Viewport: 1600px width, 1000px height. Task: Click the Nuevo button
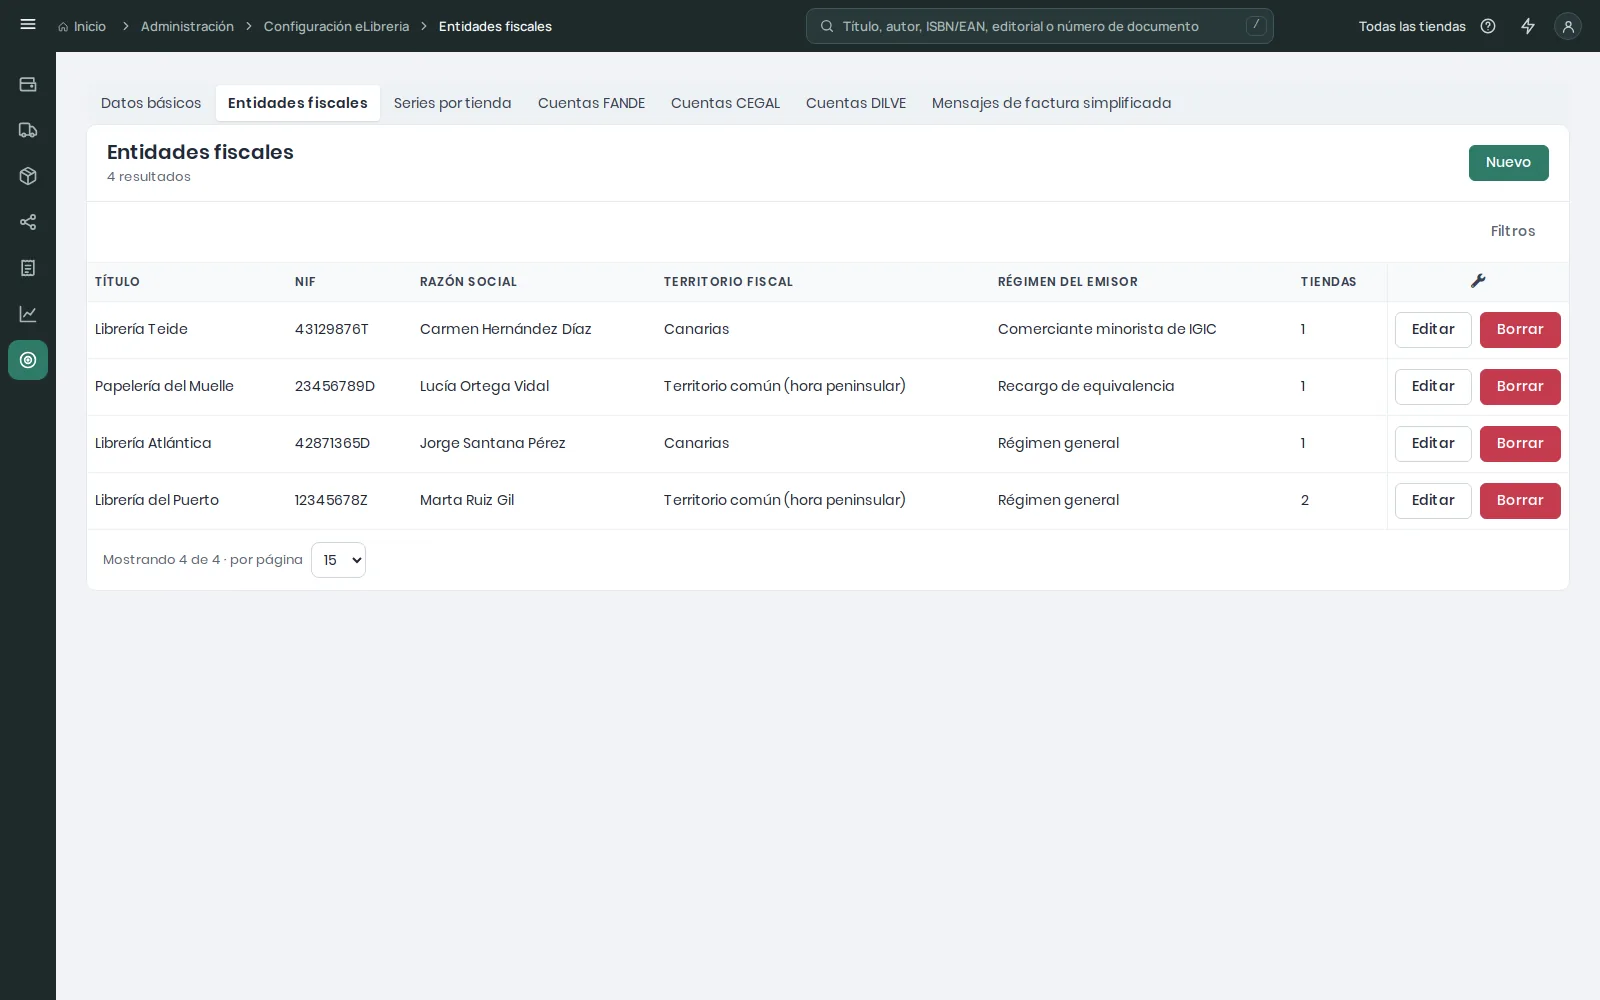pos(1508,163)
